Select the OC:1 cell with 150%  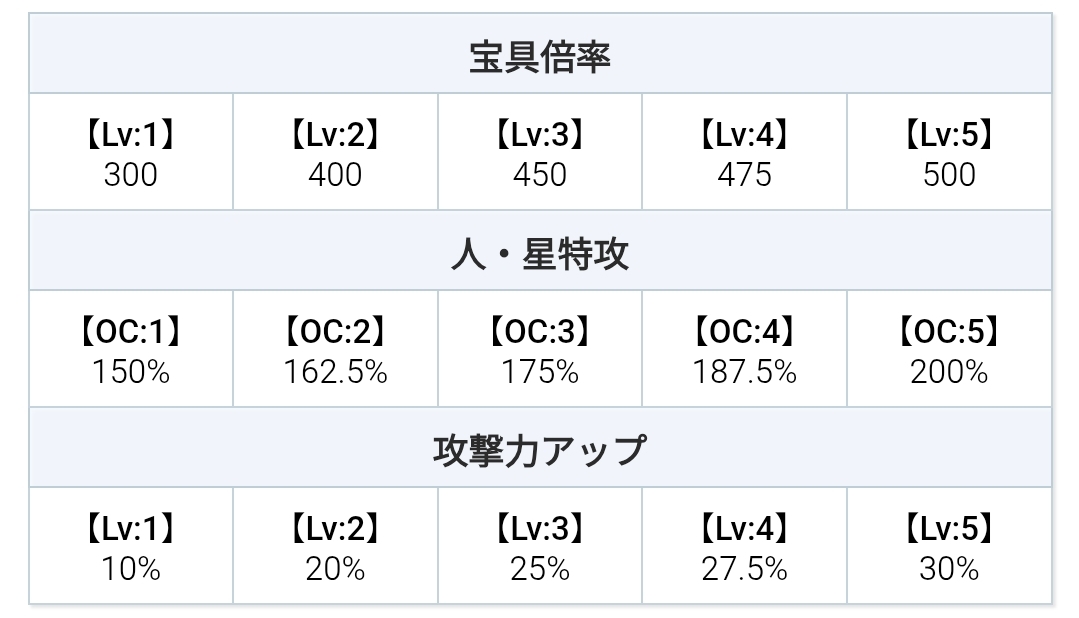coord(131,351)
